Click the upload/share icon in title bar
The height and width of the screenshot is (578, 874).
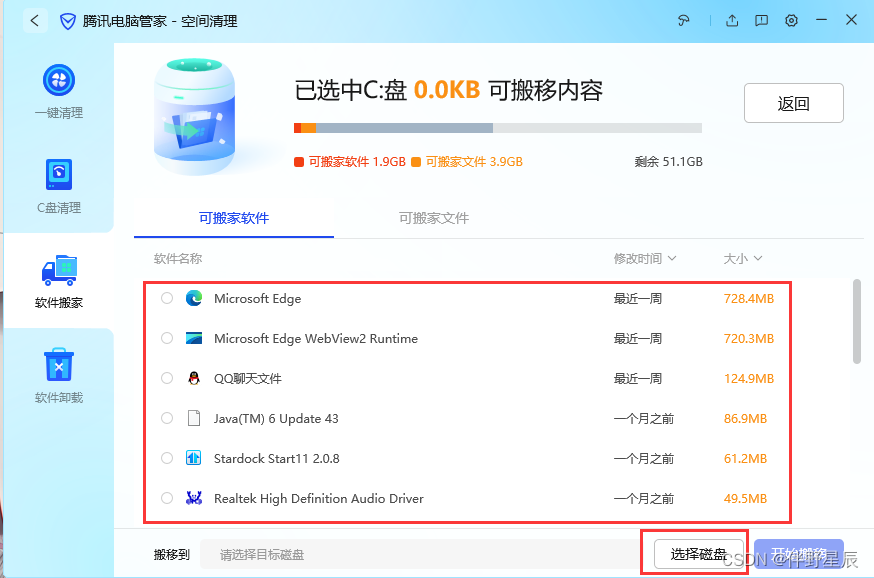point(732,21)
